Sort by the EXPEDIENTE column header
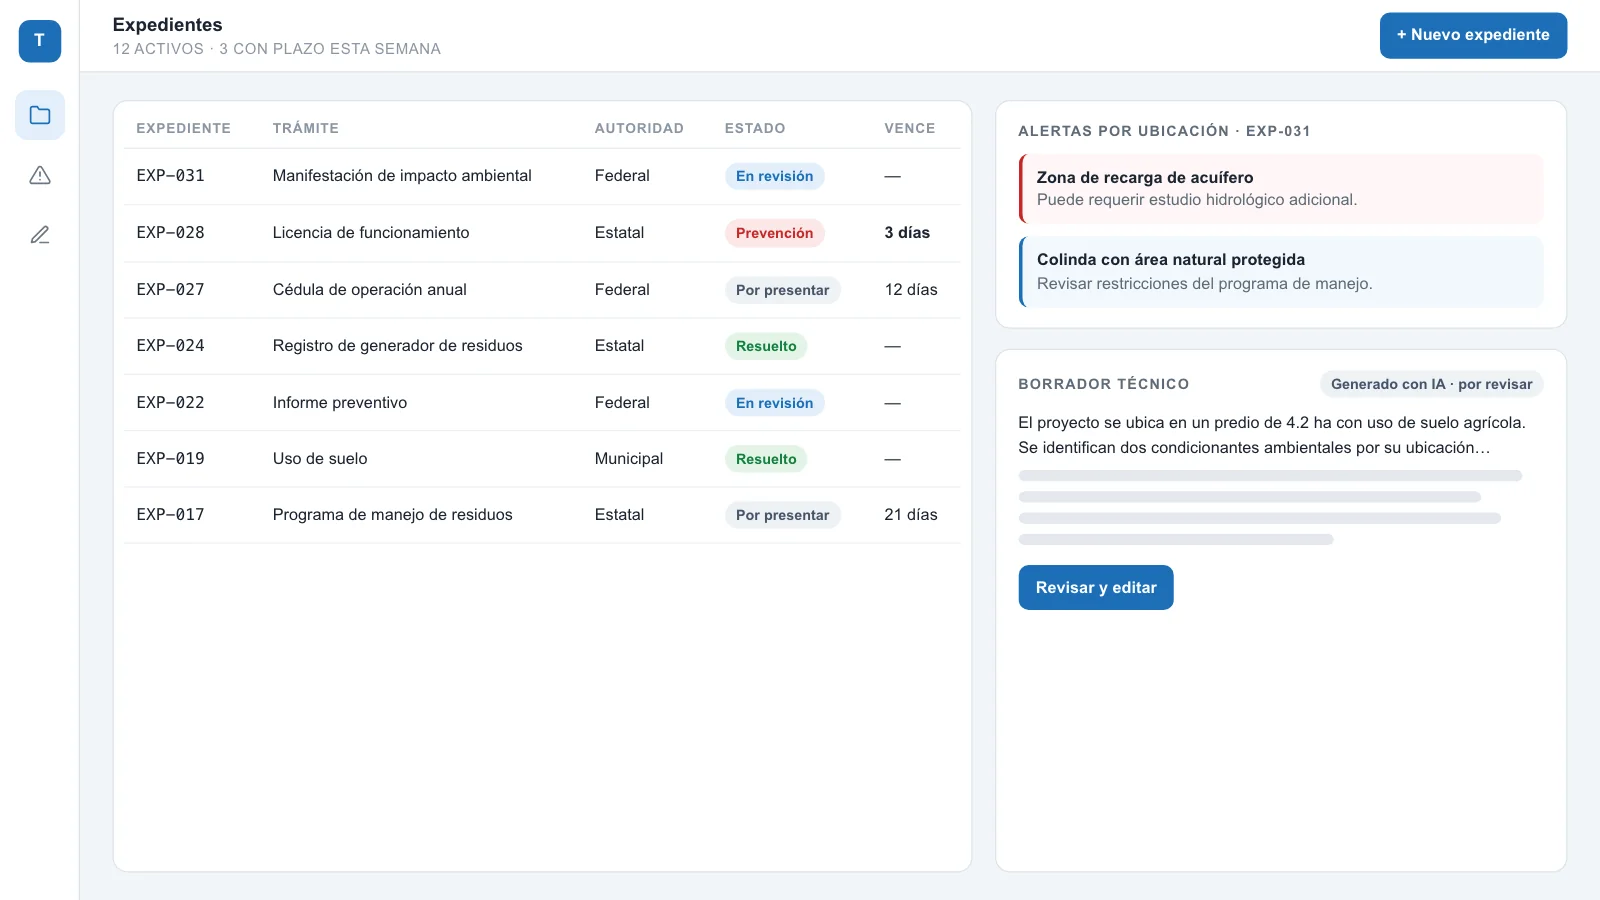The width and height of the screenshot is (1600, 900). [183, 128]
